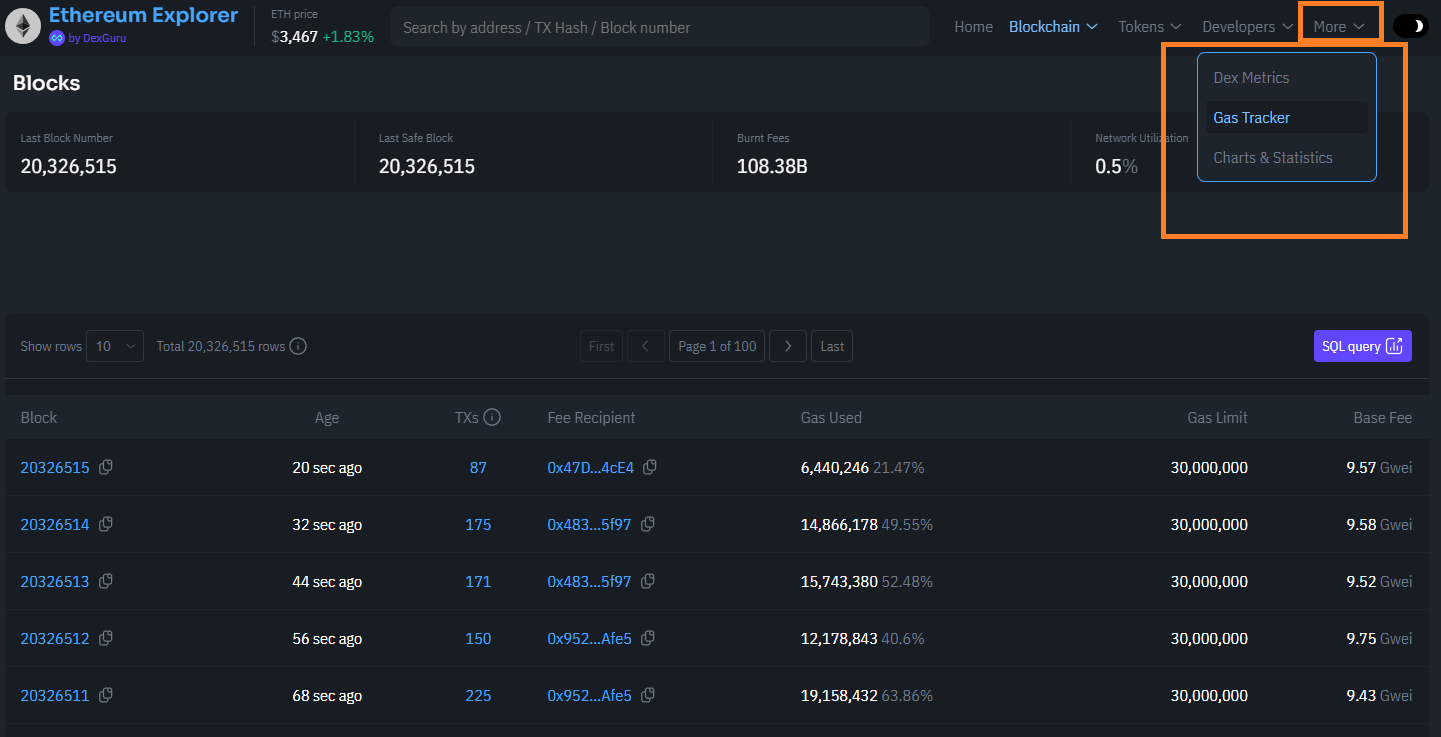Click the address search field
1441x737 pixels.
660,27
